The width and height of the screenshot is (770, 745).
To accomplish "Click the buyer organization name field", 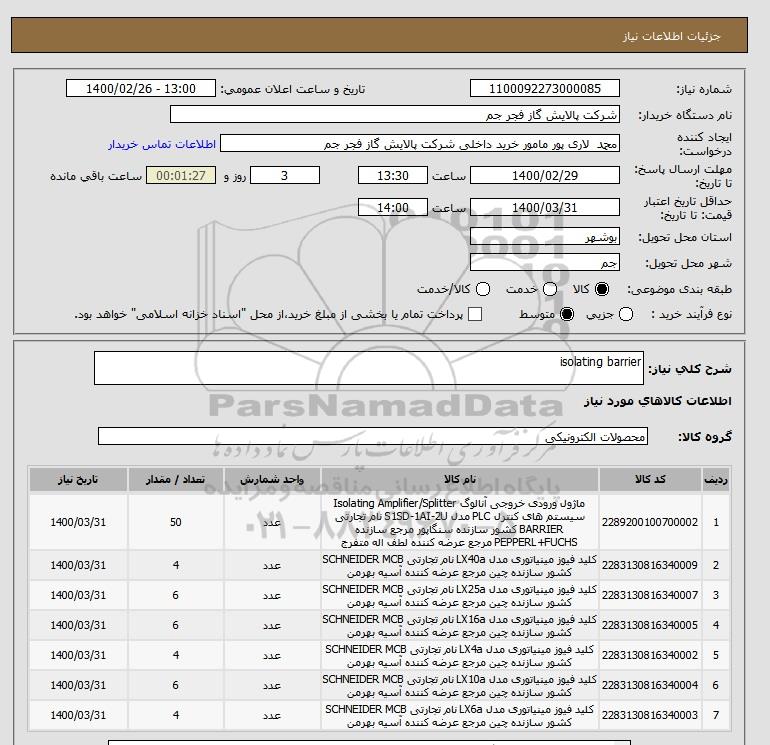I will pos(395,115).
